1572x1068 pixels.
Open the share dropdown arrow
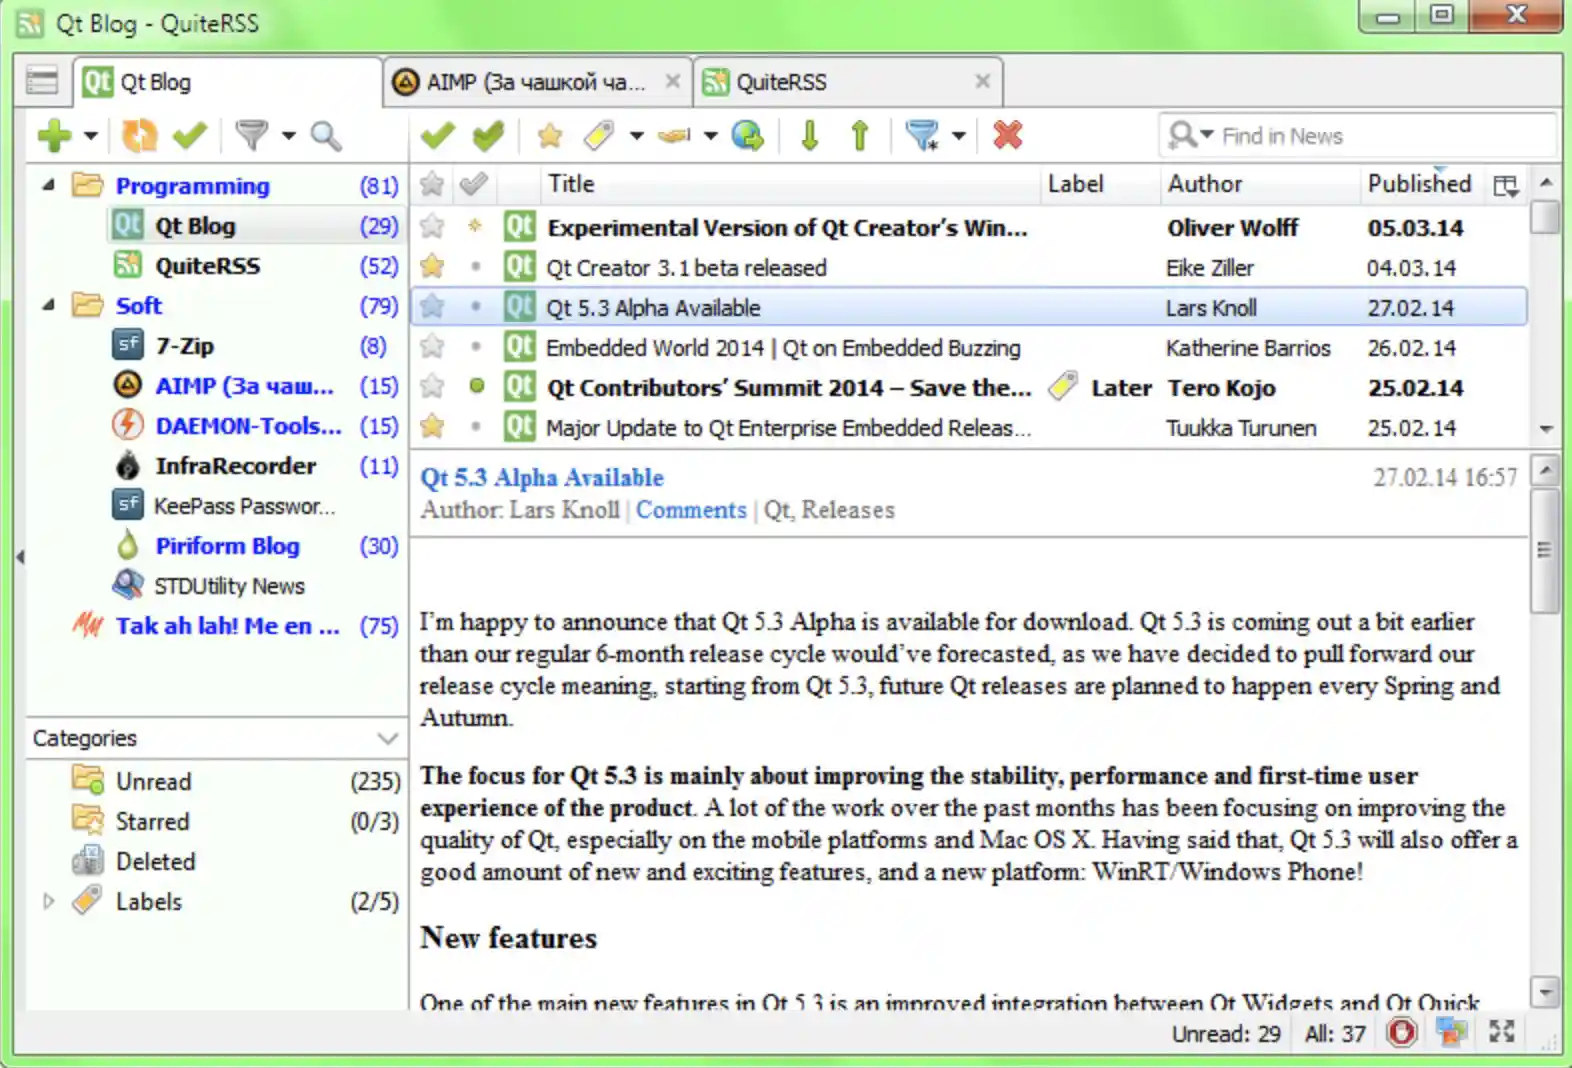click(x=710, y=135)
